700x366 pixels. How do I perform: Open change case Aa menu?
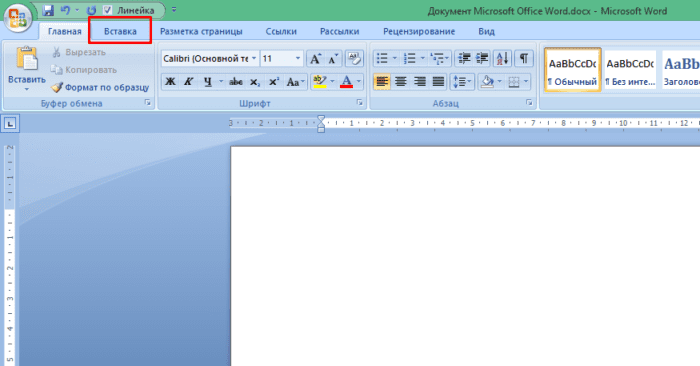[x=296, y=82]
